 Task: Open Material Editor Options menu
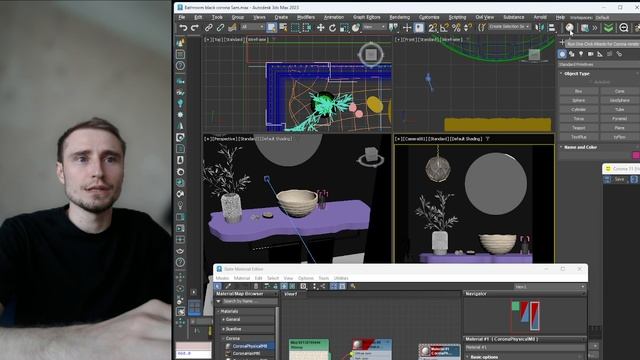click(x=306, y=278)
